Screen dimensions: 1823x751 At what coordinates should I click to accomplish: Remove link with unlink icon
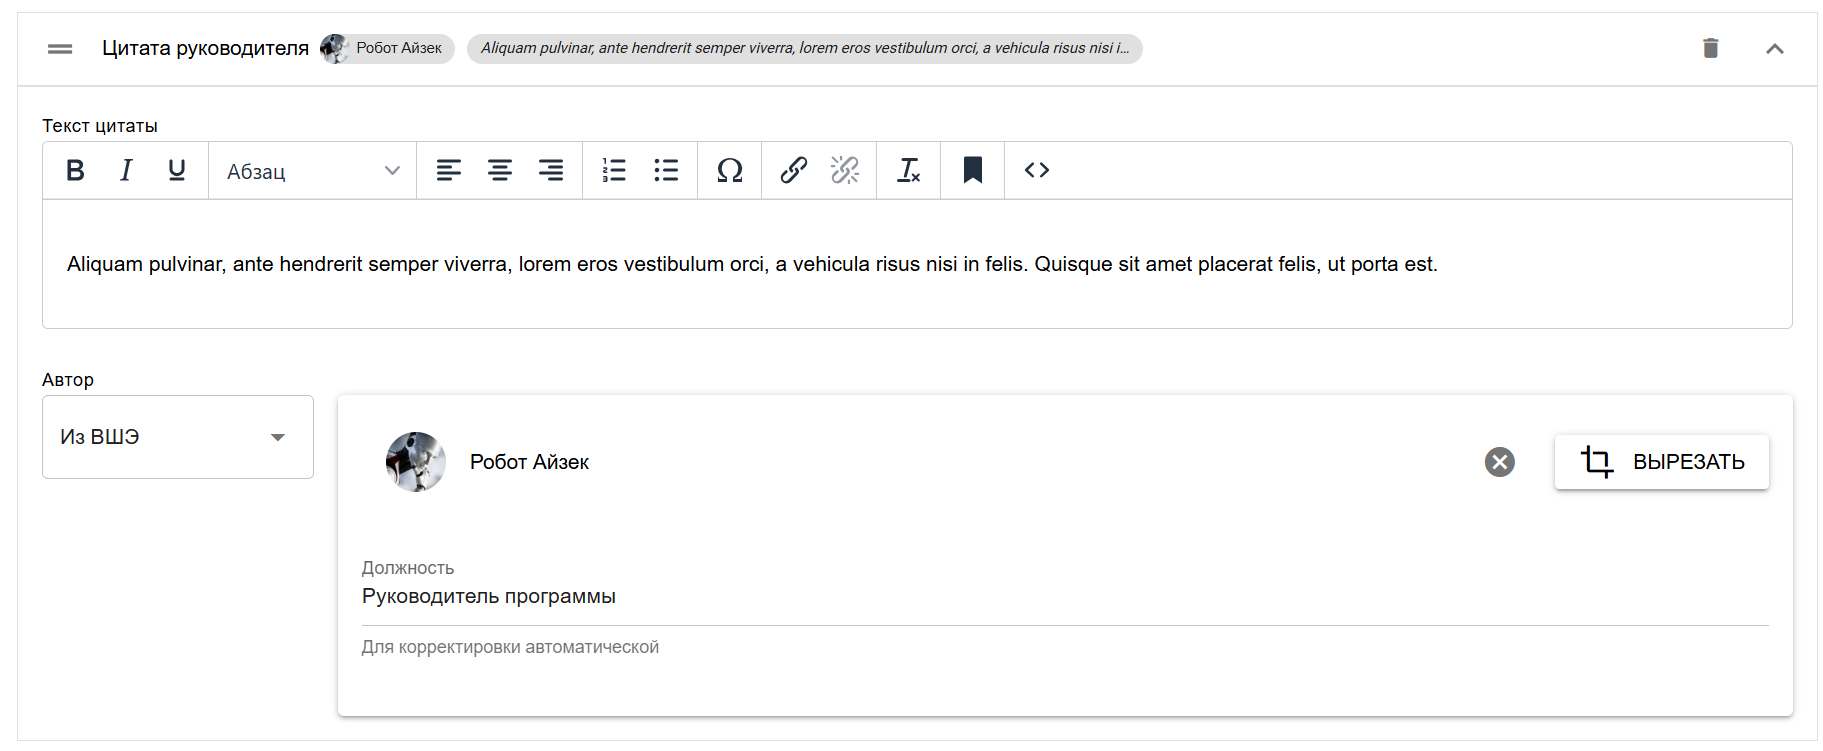click(x=845, y=171)
